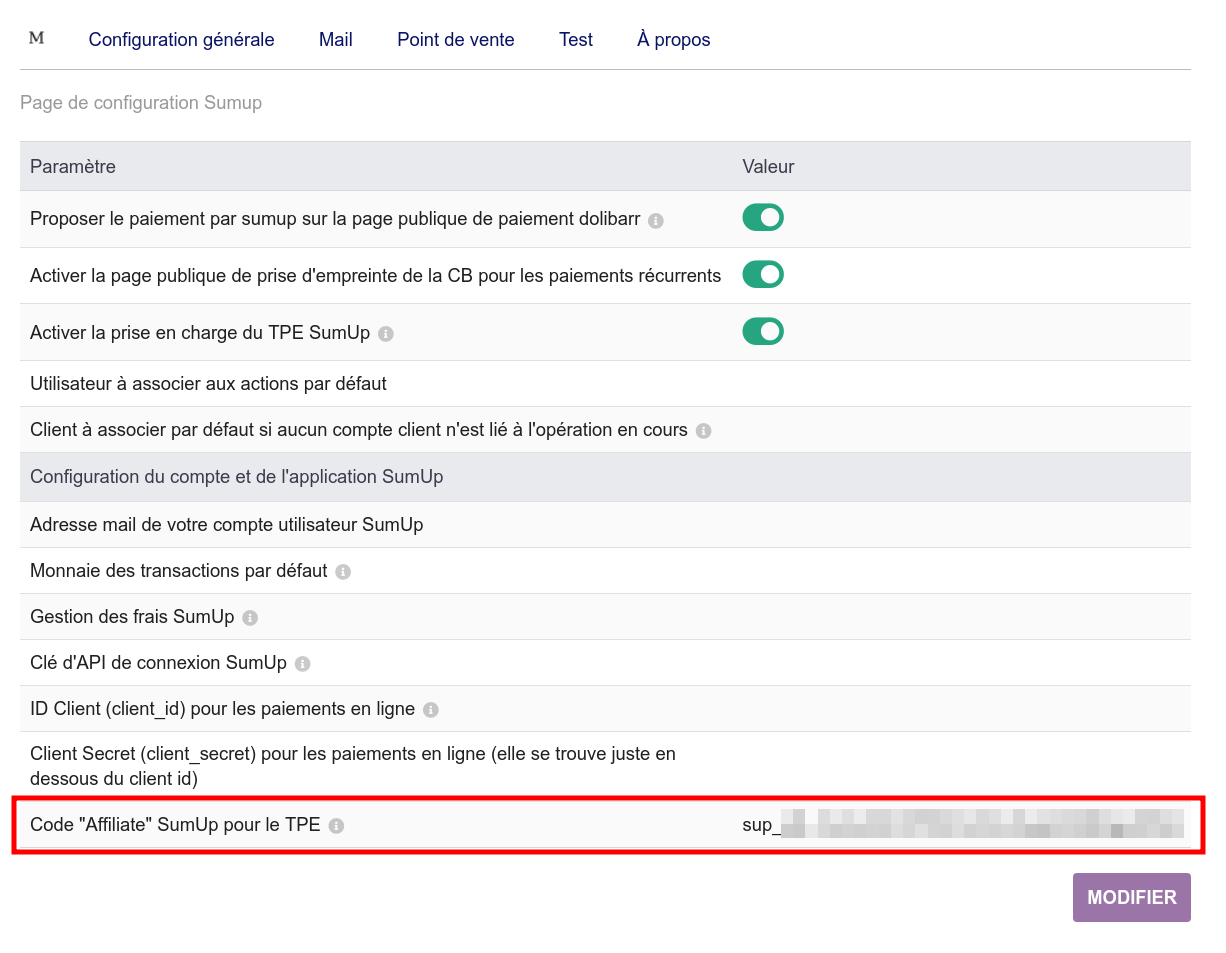1226x953 pixels.
Task: Click 'Monnaie des transactions par défaut' label
Action: click(x=179, y=571)
